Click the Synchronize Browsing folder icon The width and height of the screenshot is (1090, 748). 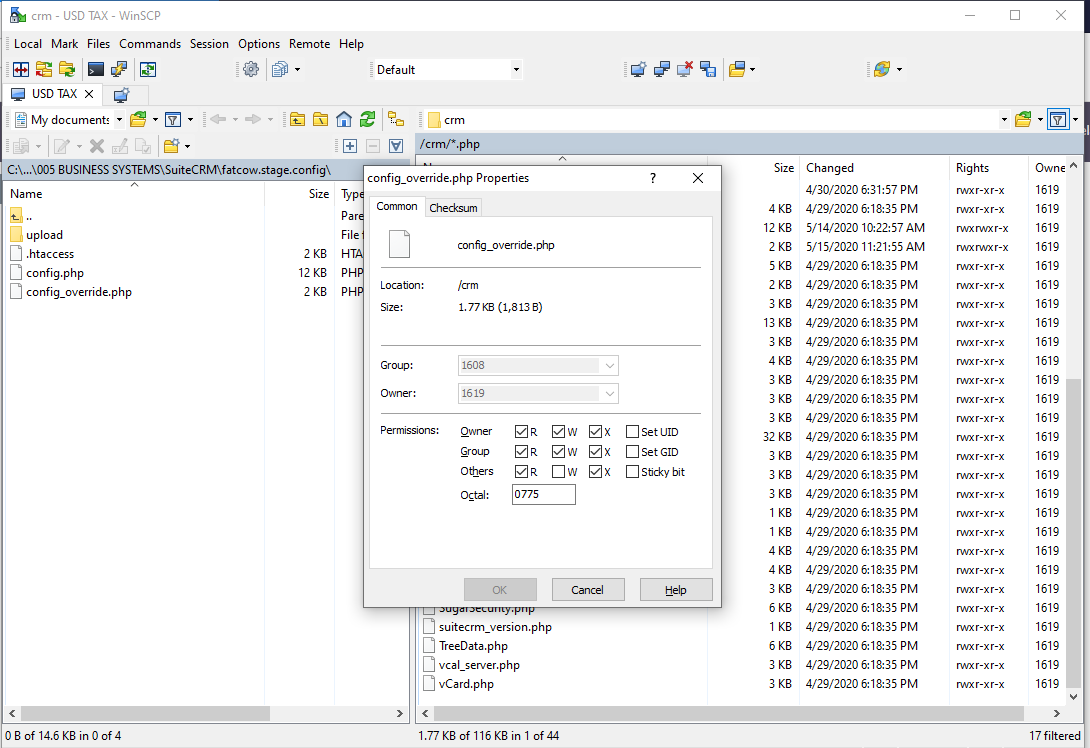point(67,70)
